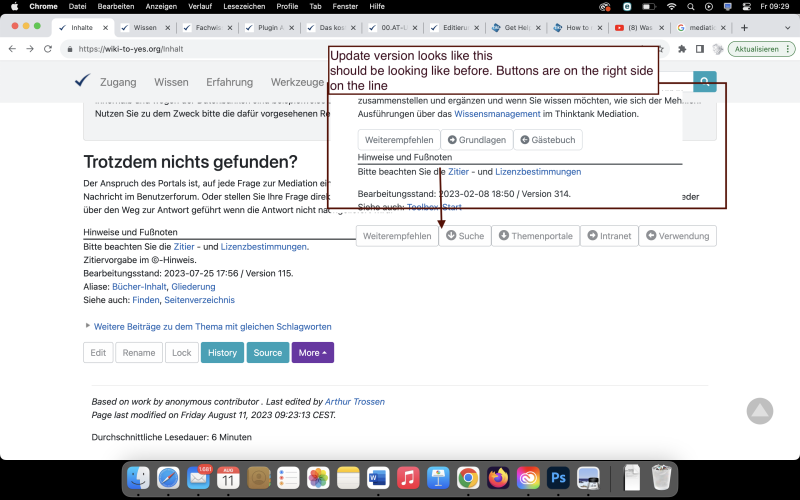Click the scroll-to-top arrow icon
This screenshot has width=800, height=500.
pos(760,410)
